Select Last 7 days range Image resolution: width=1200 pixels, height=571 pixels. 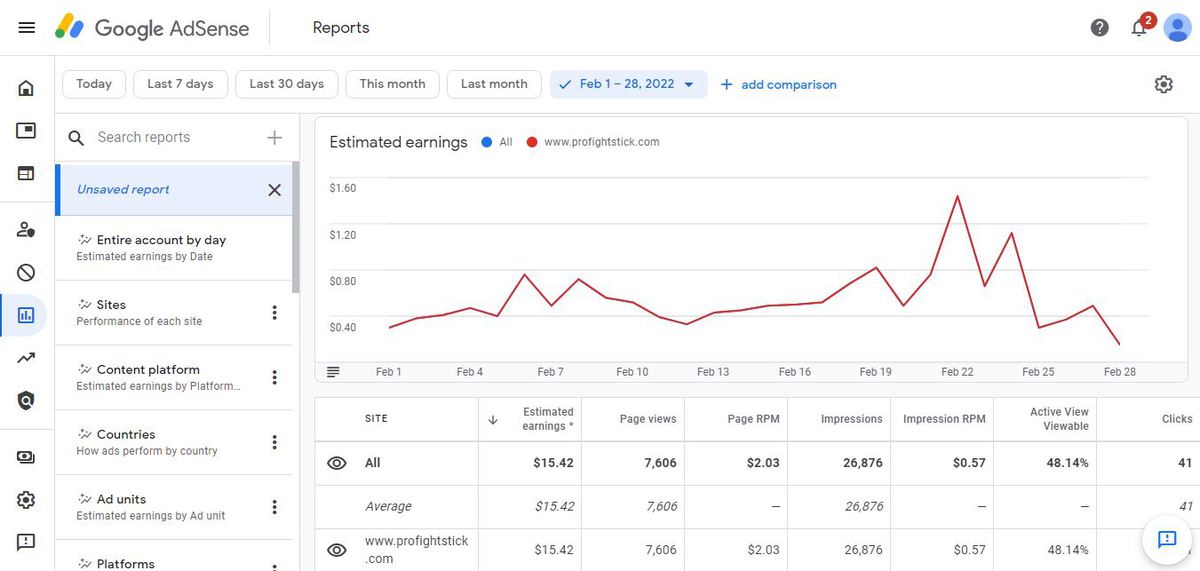tap(180, 84)
